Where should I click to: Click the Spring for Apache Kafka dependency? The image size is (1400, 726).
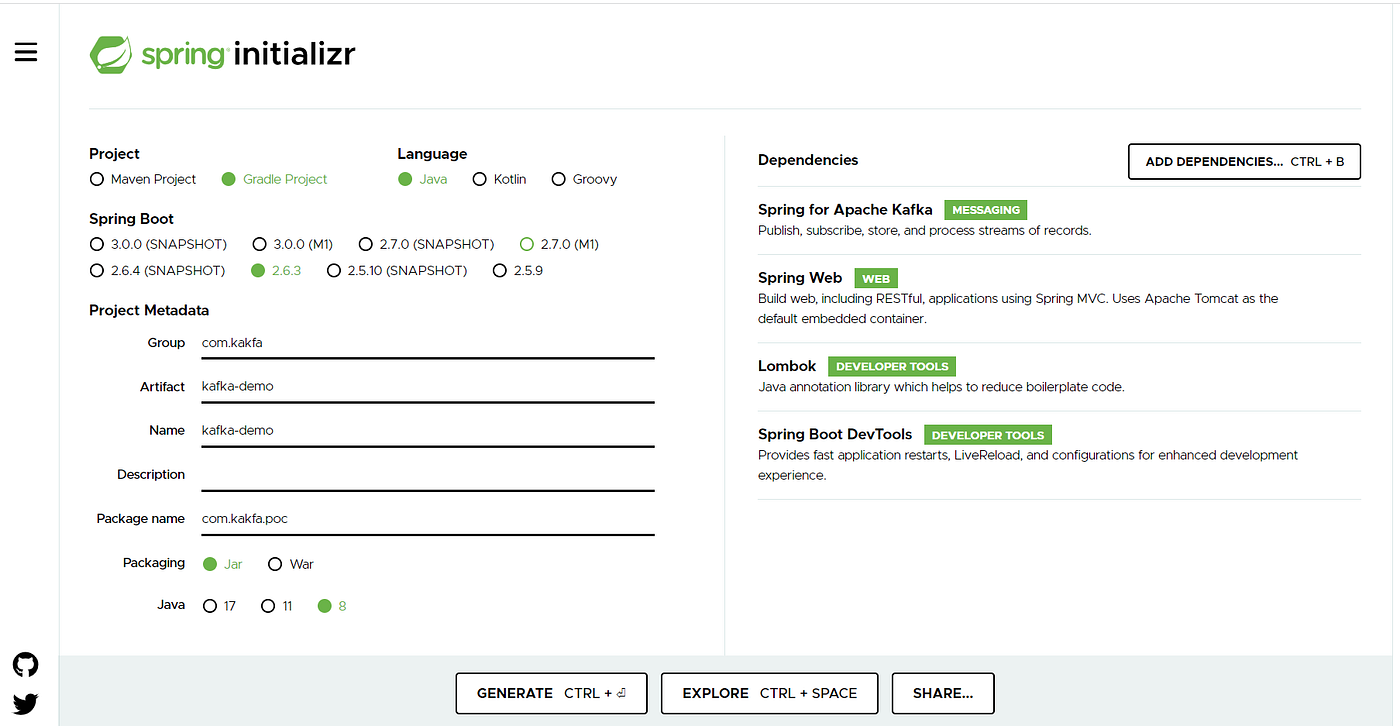845,210
